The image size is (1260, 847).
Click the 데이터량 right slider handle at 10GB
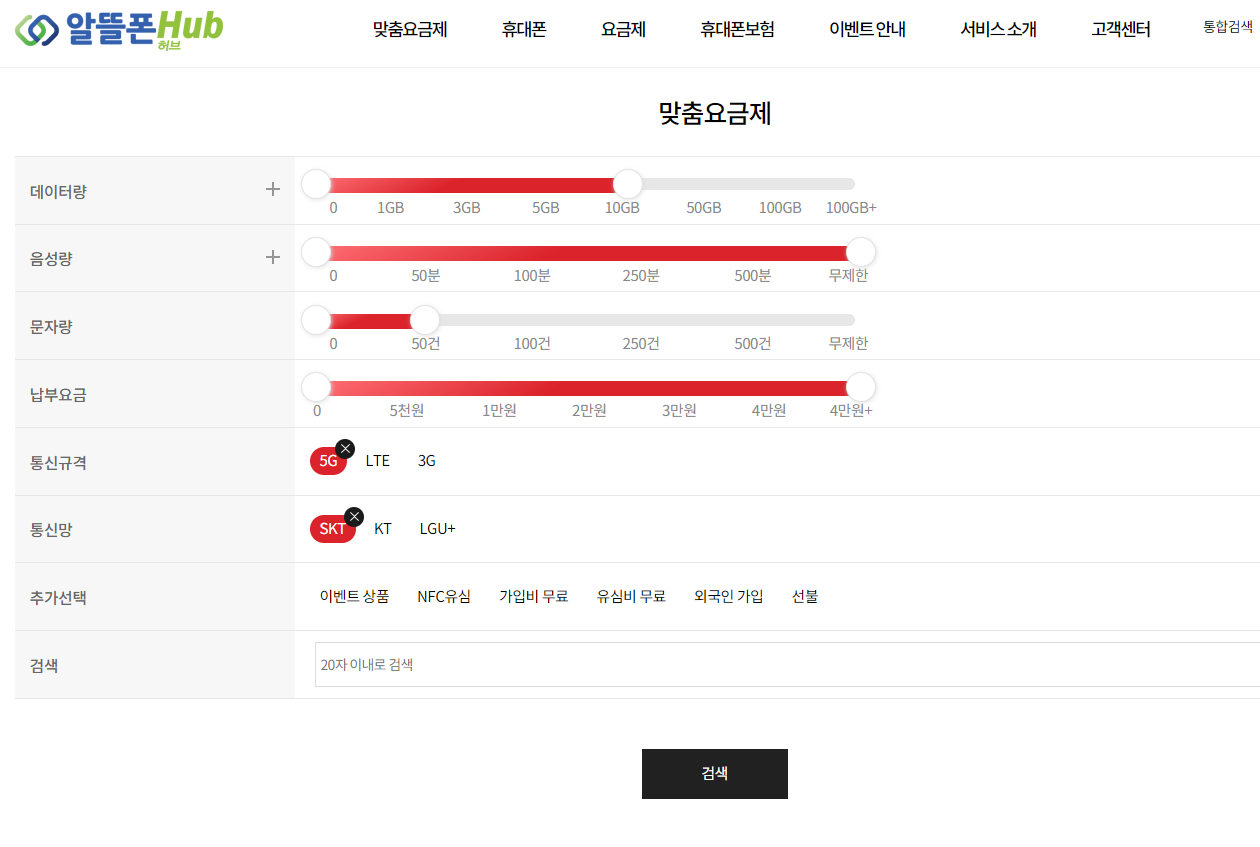tap(627, 184)
